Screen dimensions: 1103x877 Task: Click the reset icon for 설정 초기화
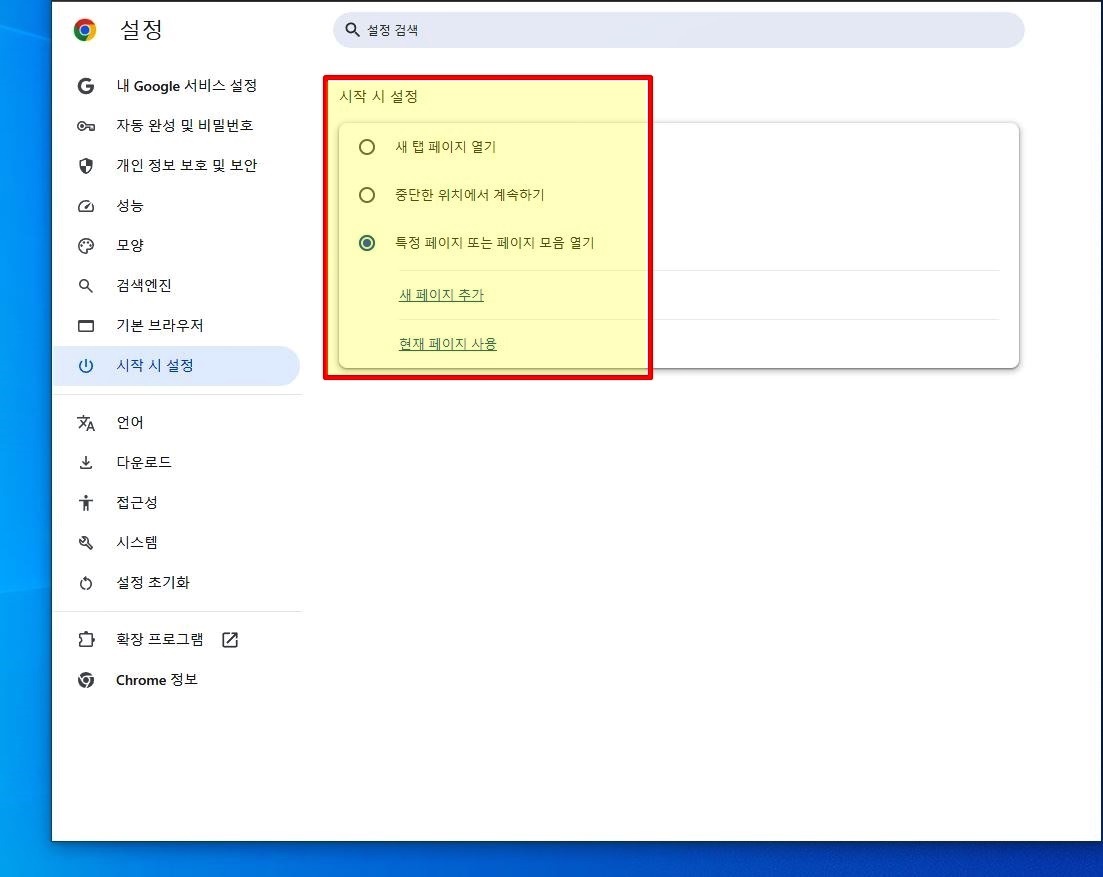86,583
